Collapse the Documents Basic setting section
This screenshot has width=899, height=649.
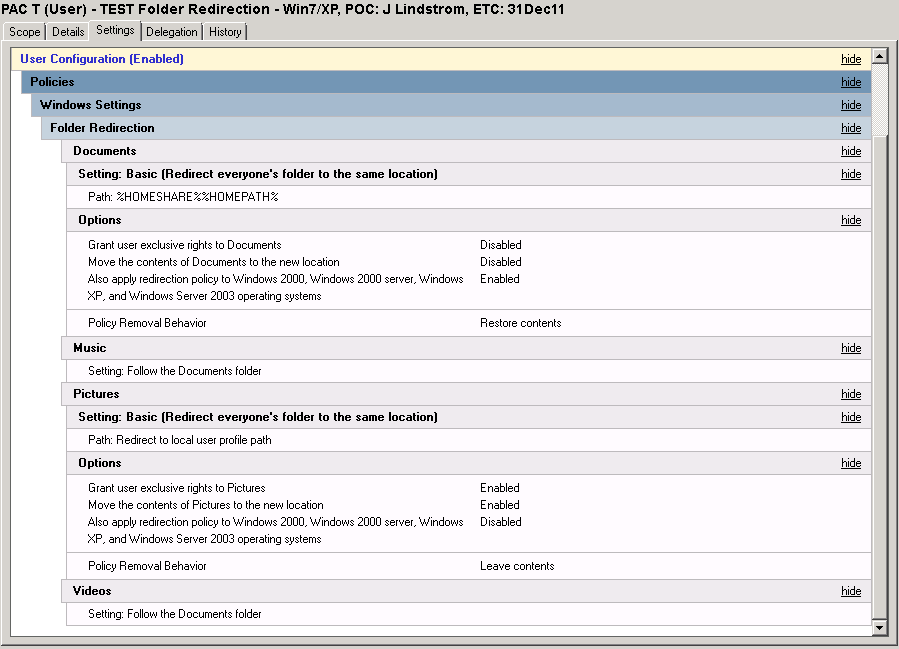(x=850, y=174)
